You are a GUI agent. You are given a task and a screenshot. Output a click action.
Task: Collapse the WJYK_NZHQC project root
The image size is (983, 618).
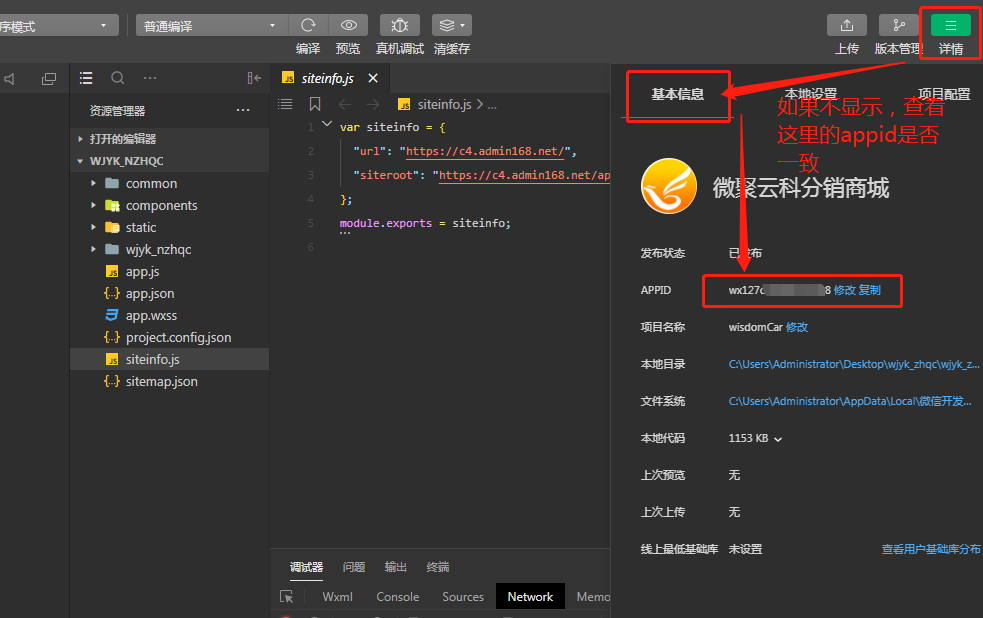pyautogui.click(x=169, y=160)
